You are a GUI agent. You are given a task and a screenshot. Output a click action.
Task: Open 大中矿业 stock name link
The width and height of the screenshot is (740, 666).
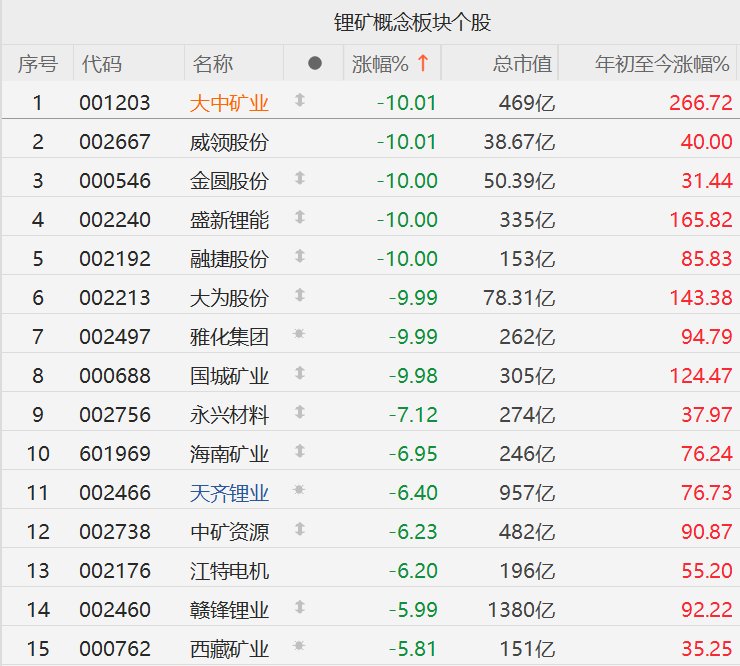pyautogui.click(x=229, y=103)
